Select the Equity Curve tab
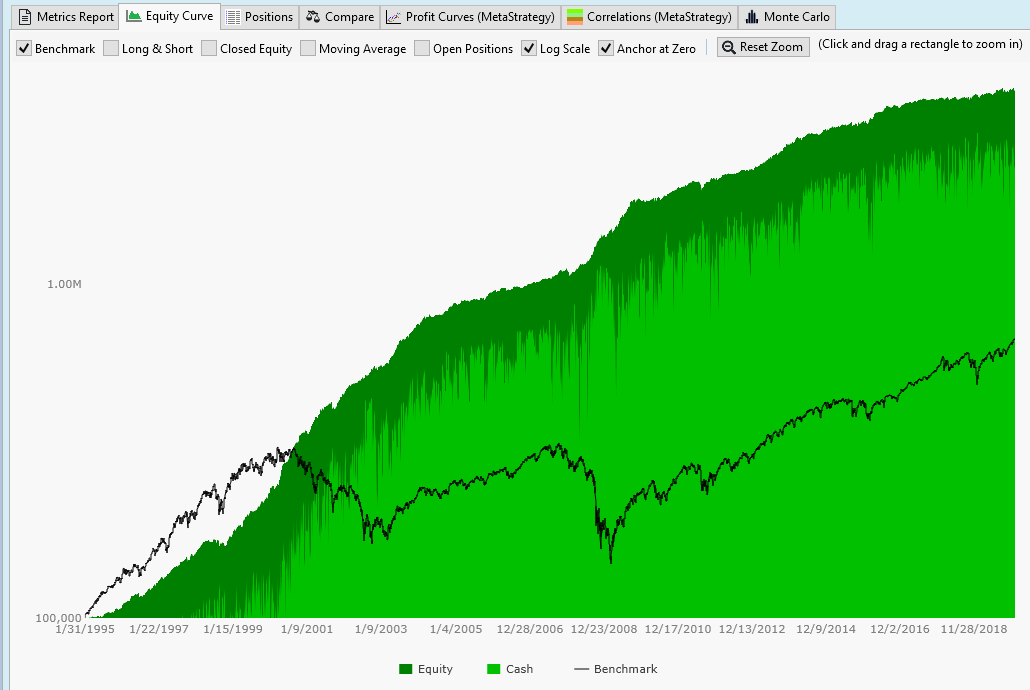1030x690 pixels. pyautogui.click(x=169, y=16)
